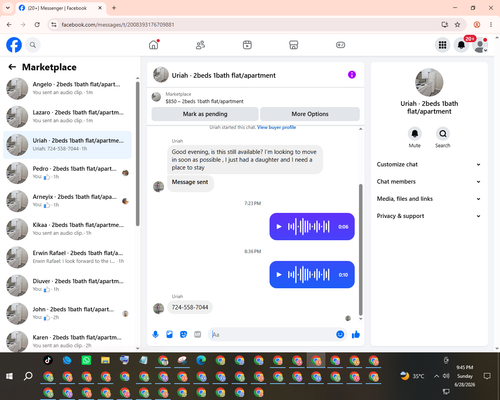Open the Marketplace storefront icon

click(294, 45)
